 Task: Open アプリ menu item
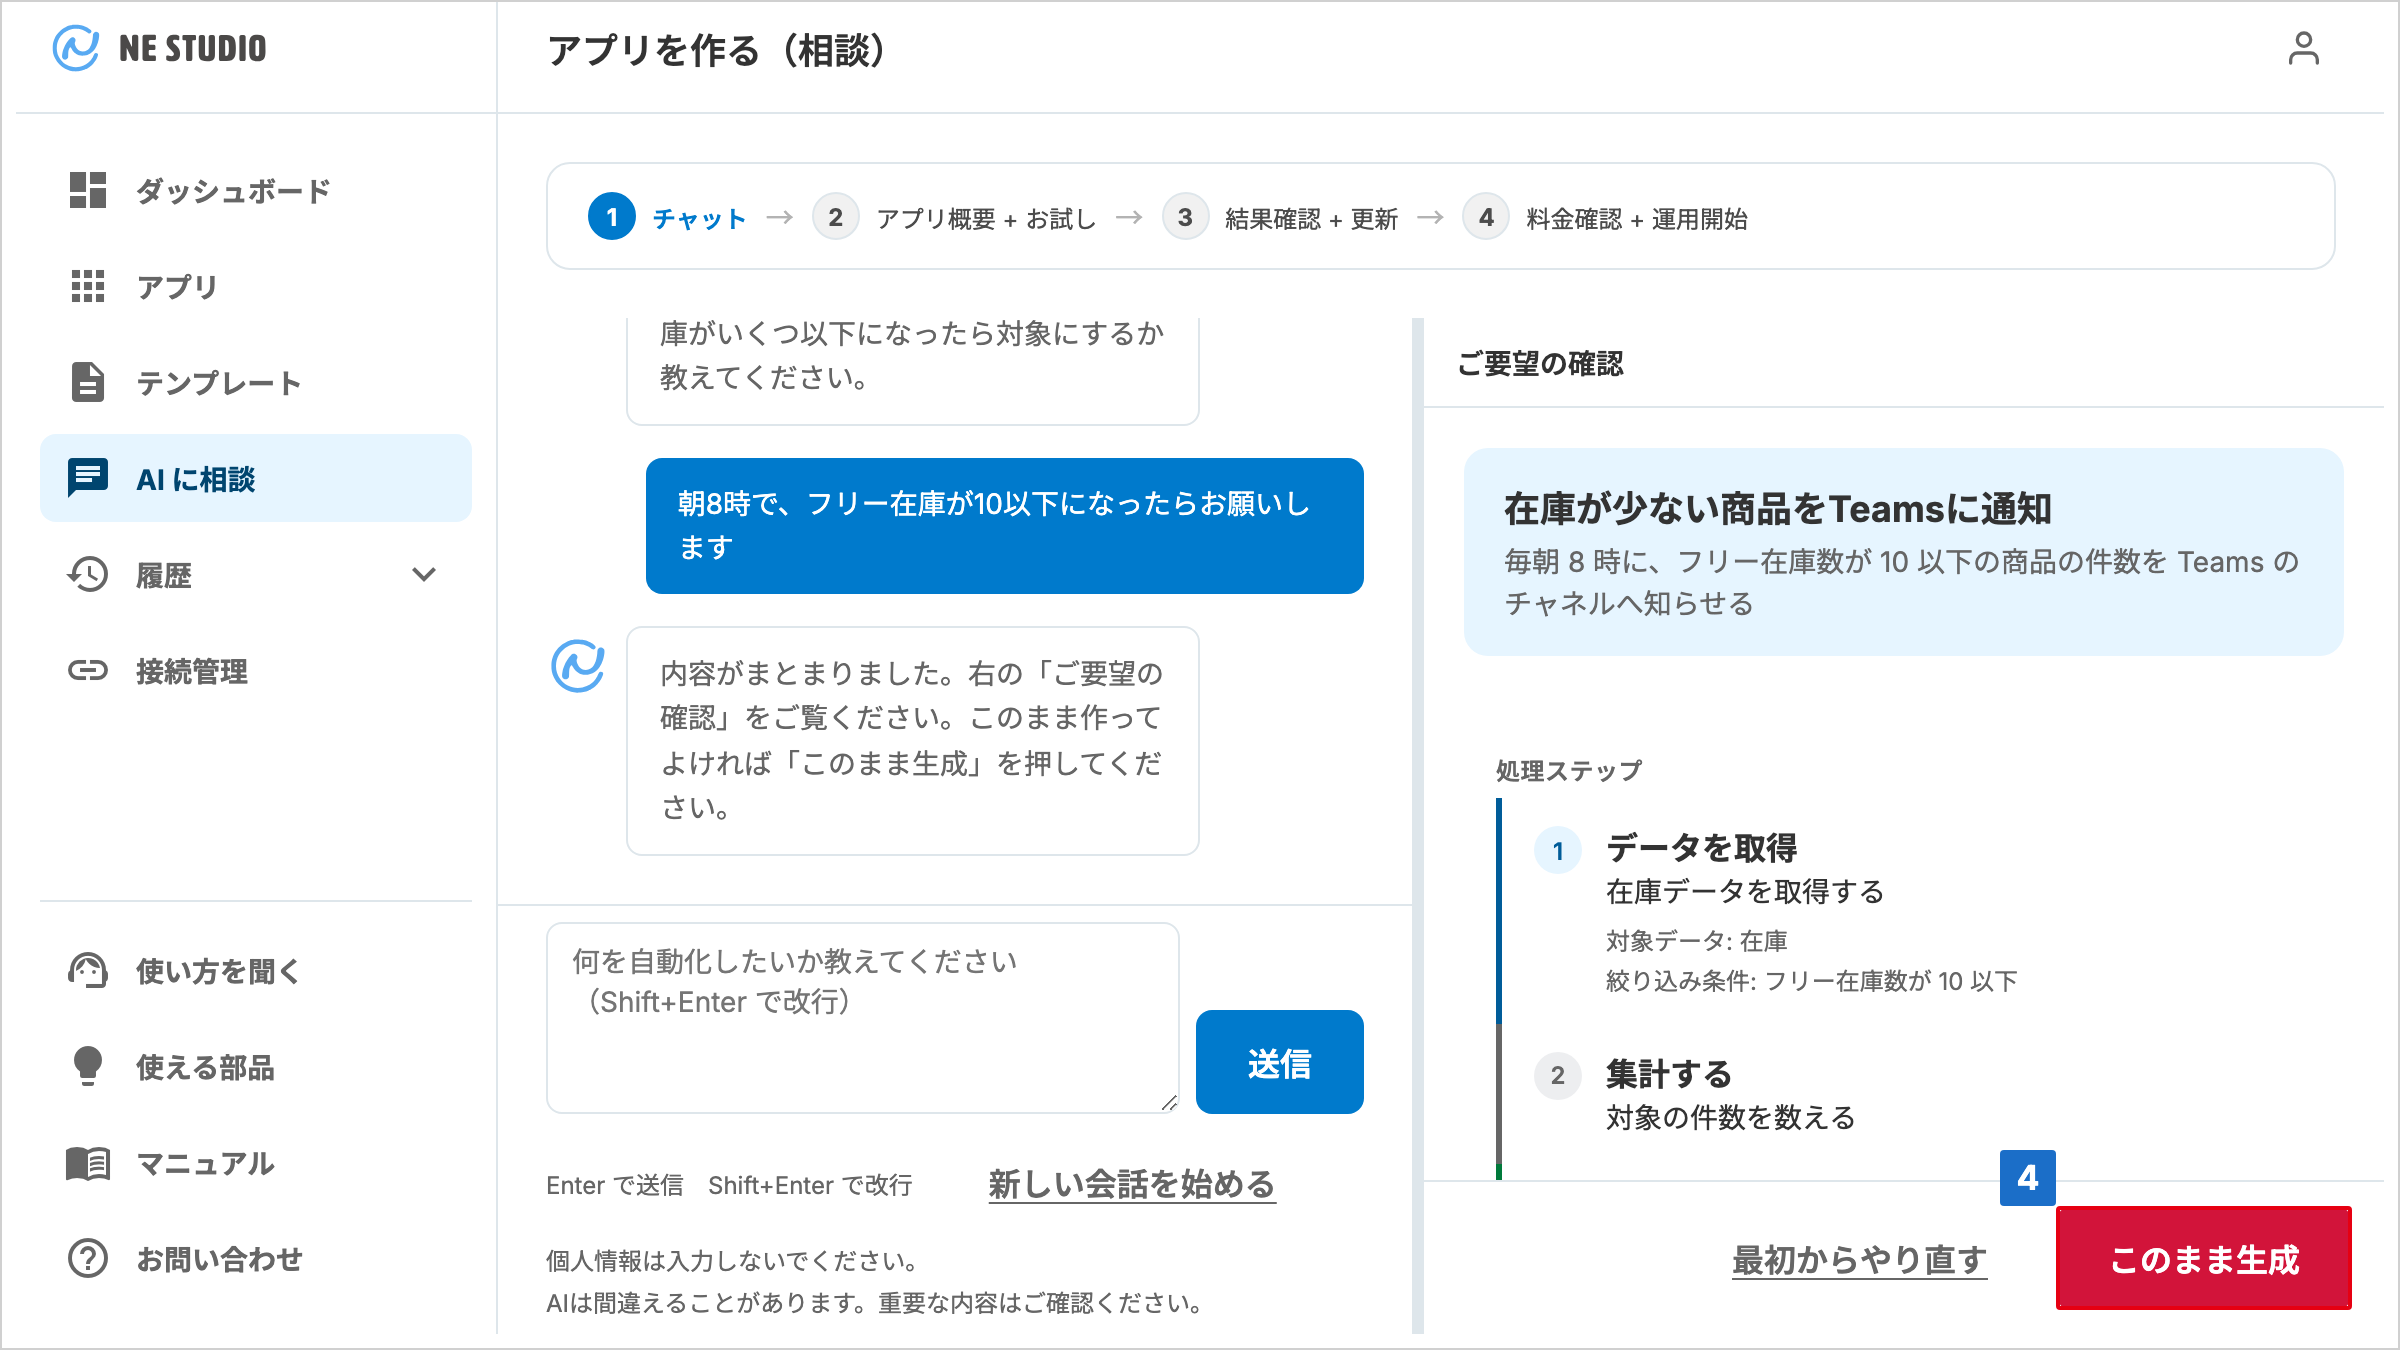pyautogui.click(x=256, y=286)
